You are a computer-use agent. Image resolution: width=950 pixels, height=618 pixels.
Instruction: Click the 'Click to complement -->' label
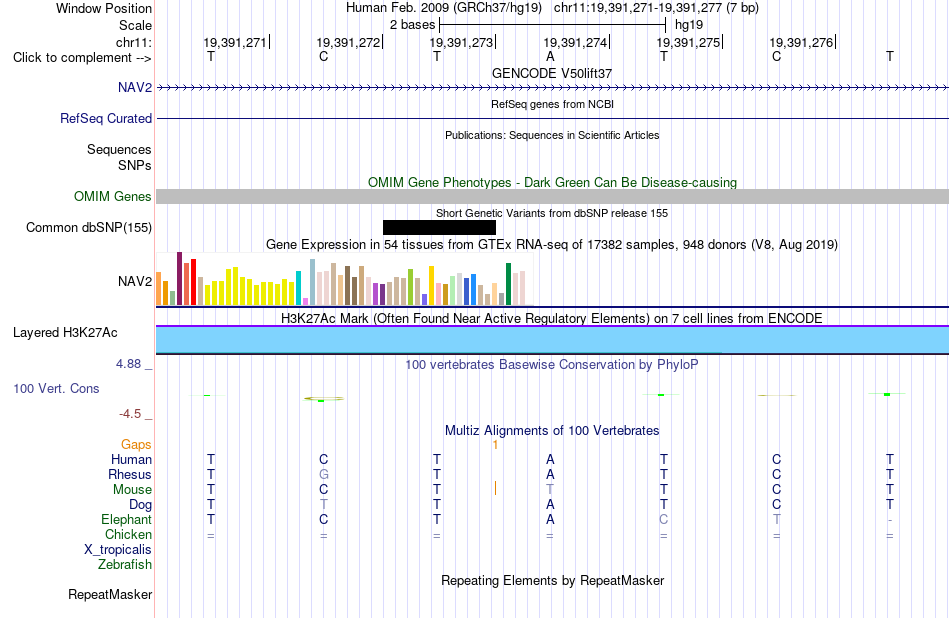(82, 58)
